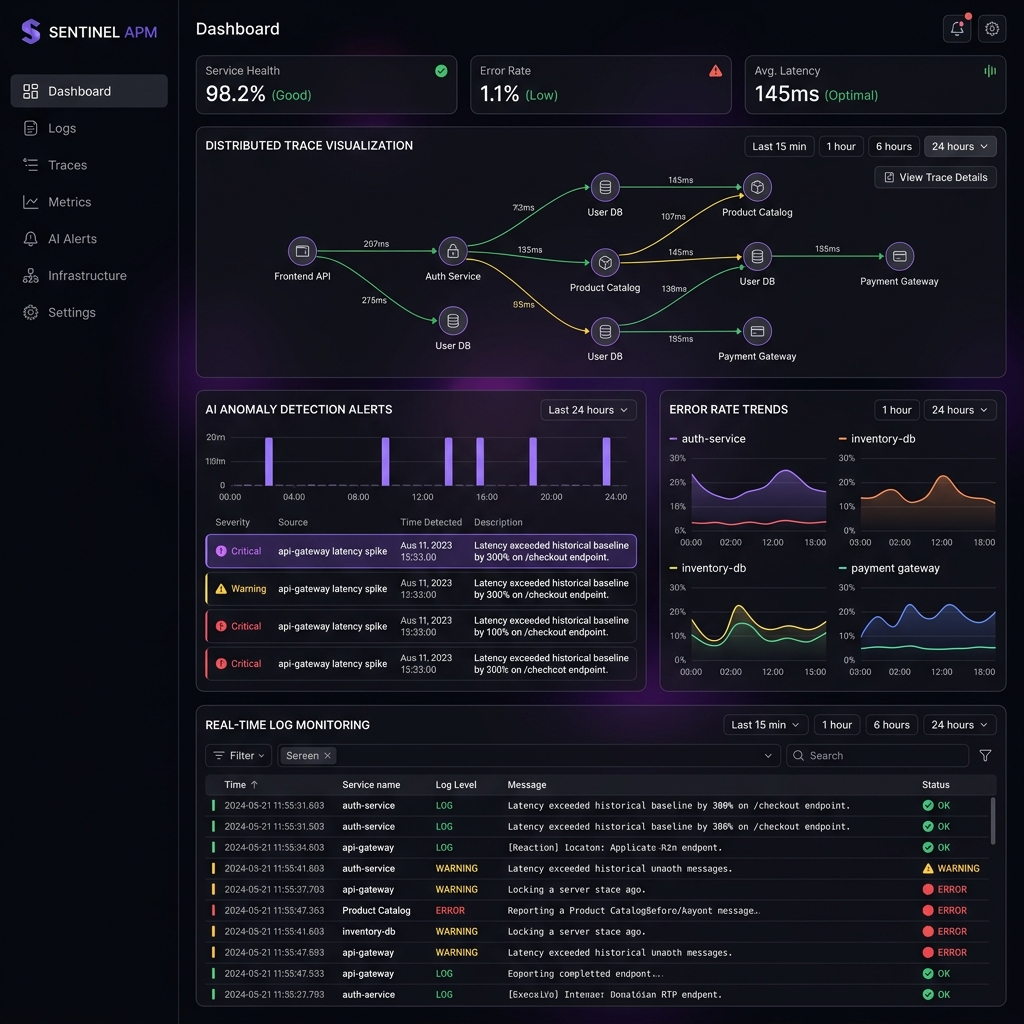Click the WARNING status triangle in log table
This screenshot has width=1024, height=1024.
[927, 869]
